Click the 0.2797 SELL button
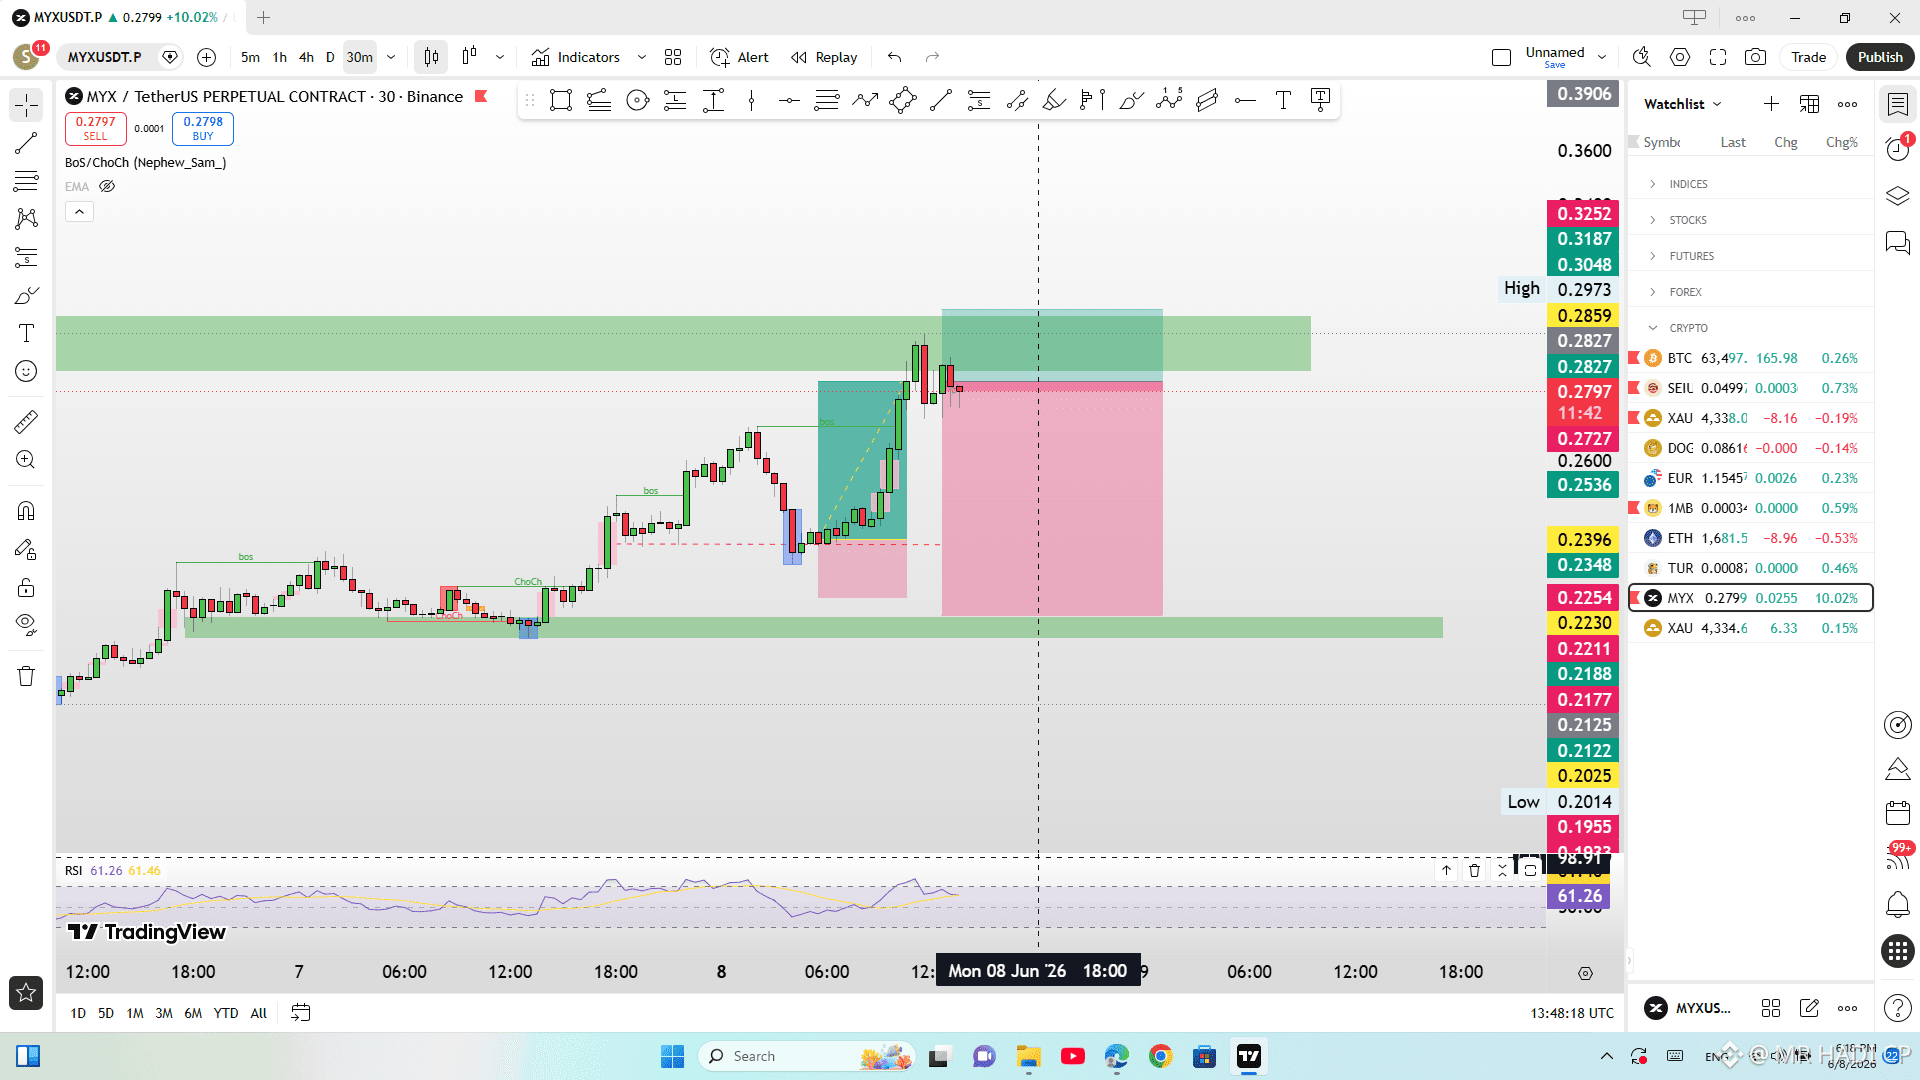The image size is (1920, 1080). click(96, 128)
